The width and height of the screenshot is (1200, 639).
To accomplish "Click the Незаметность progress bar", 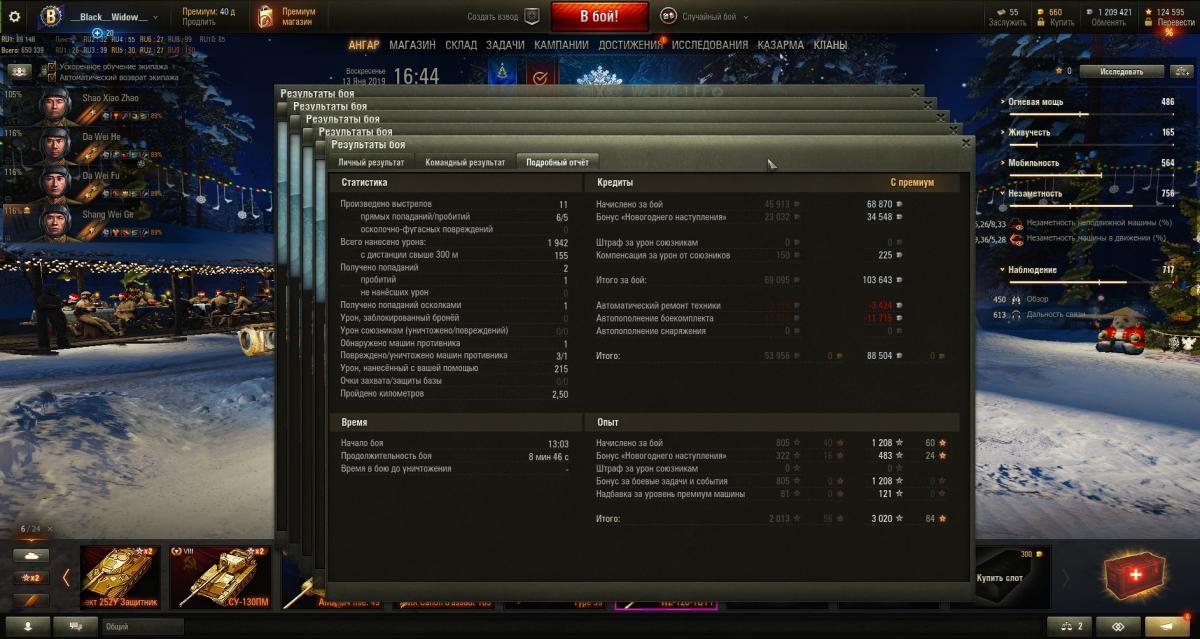I will tap(1092, 205).
